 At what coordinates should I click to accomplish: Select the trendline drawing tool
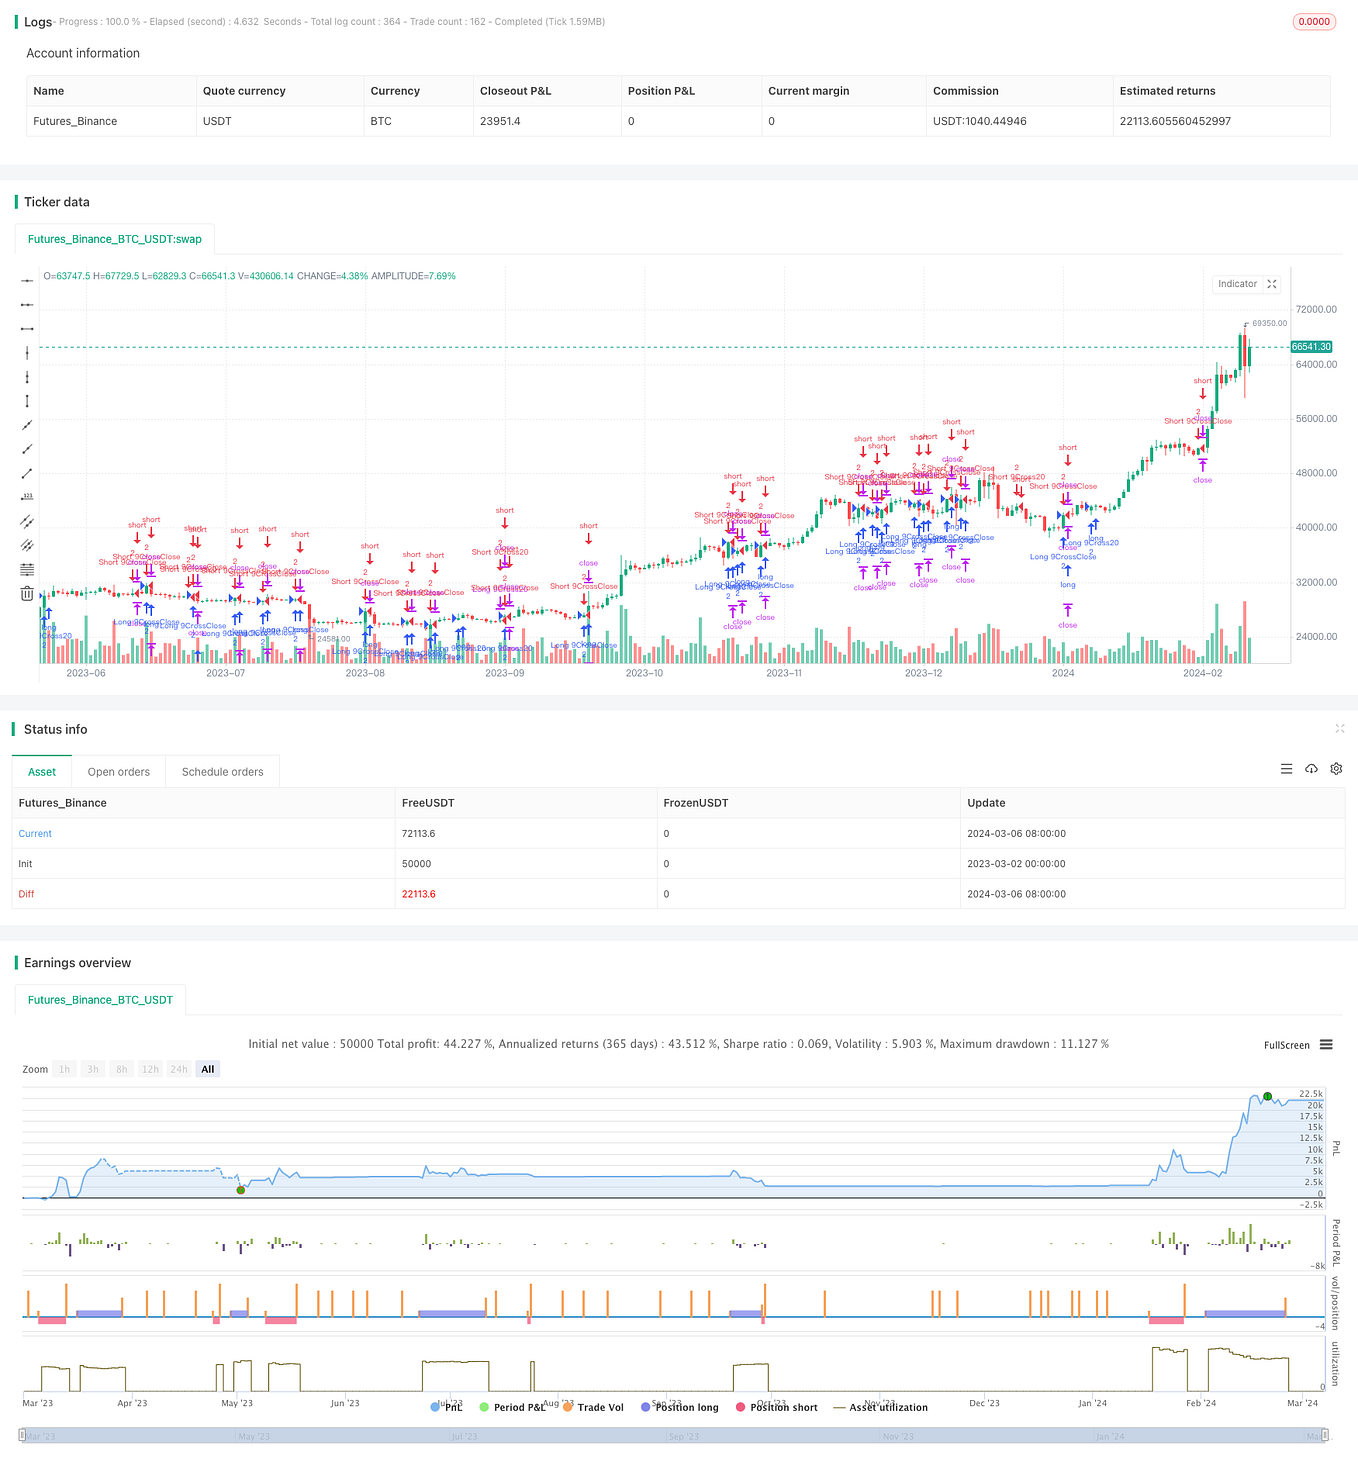[x=27, y=425]
